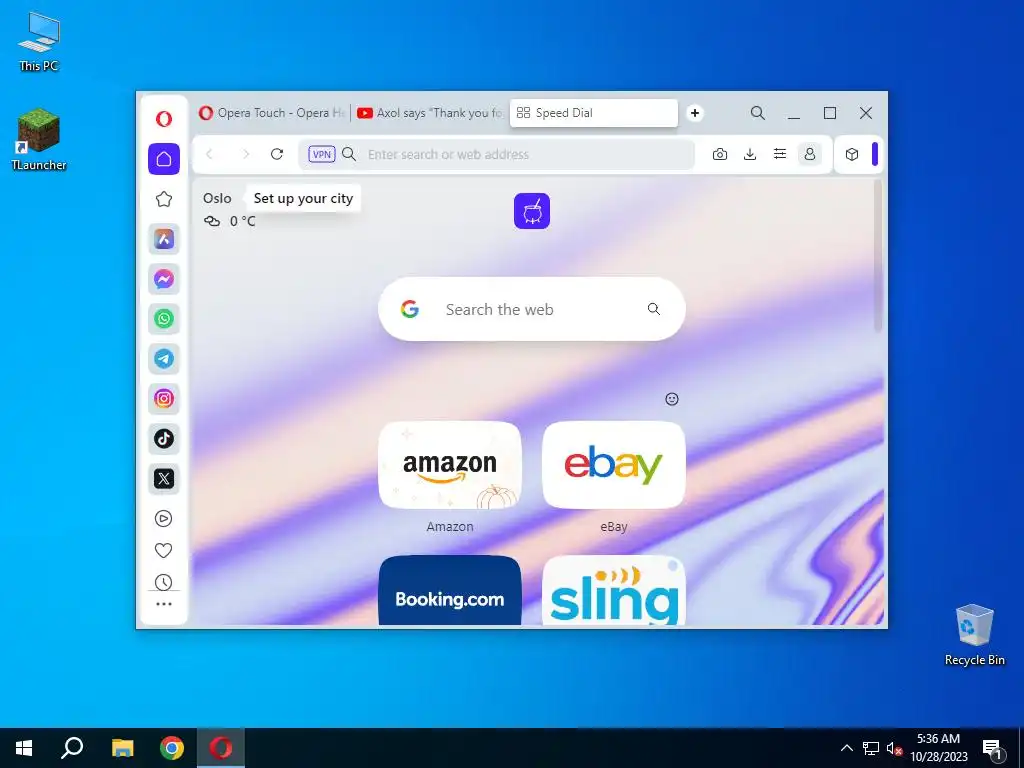The width and height of the screenshot is (1024, 768).
Task: Open Chrome from taskbar
Action: tap(172, 748)
